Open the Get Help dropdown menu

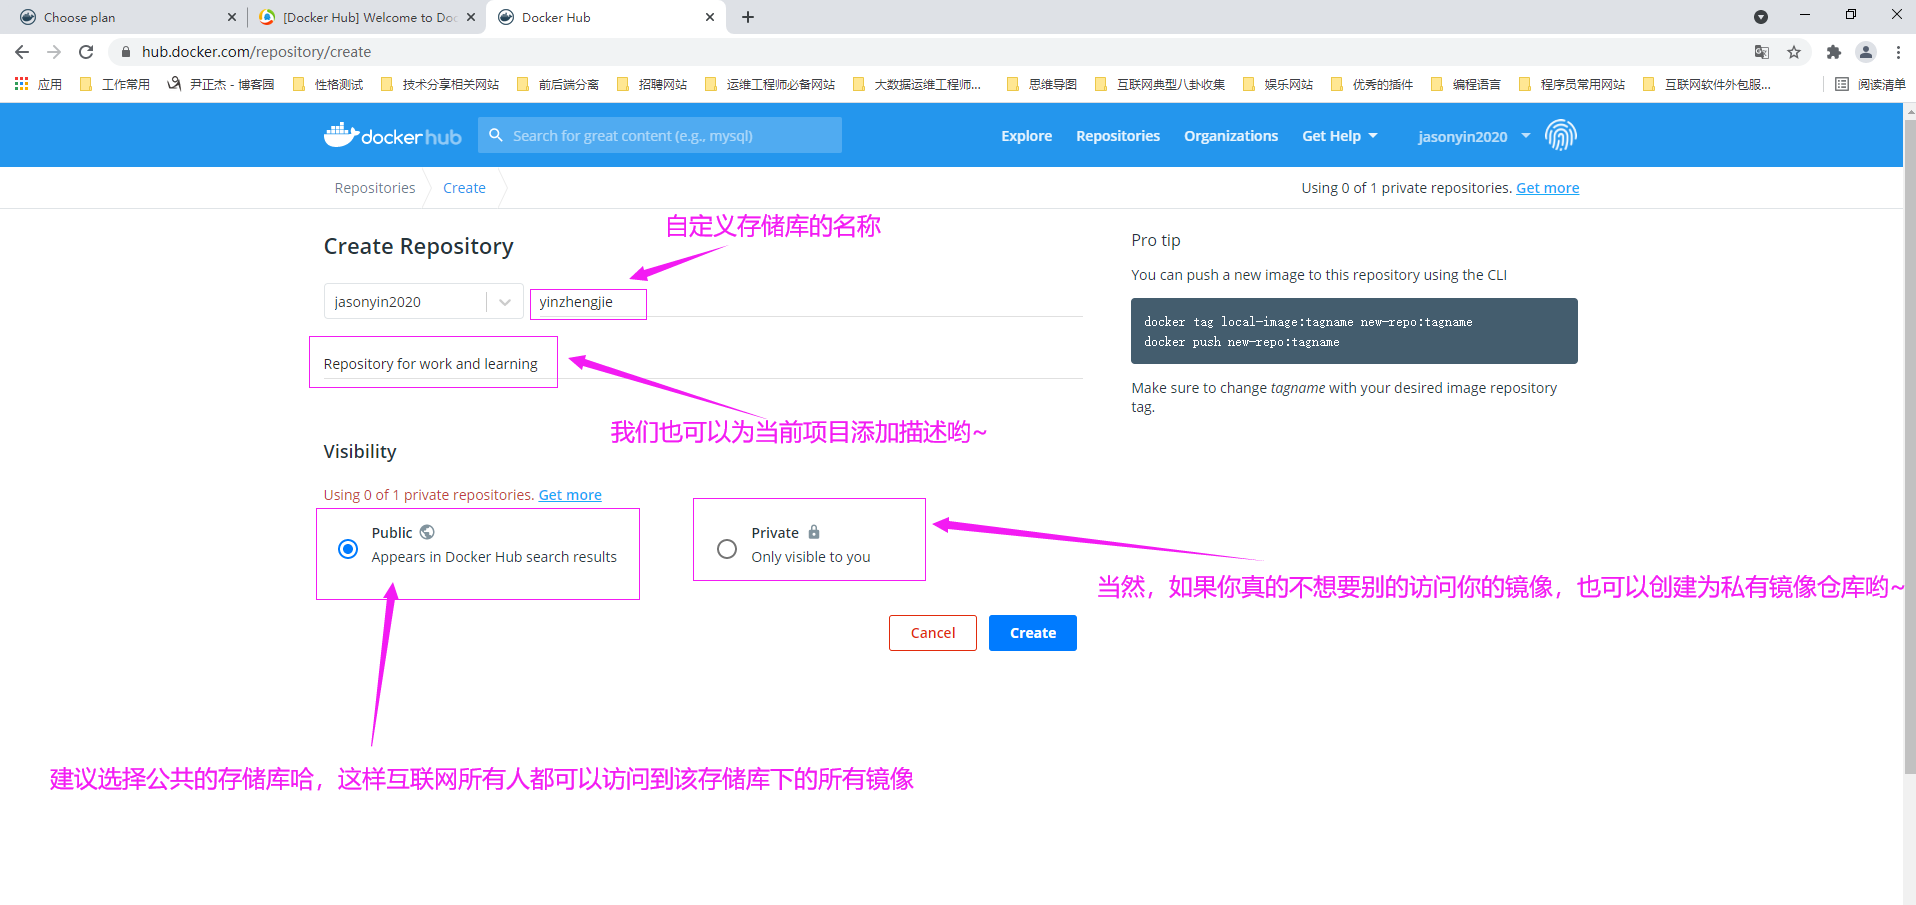(x=1339, y=136)
